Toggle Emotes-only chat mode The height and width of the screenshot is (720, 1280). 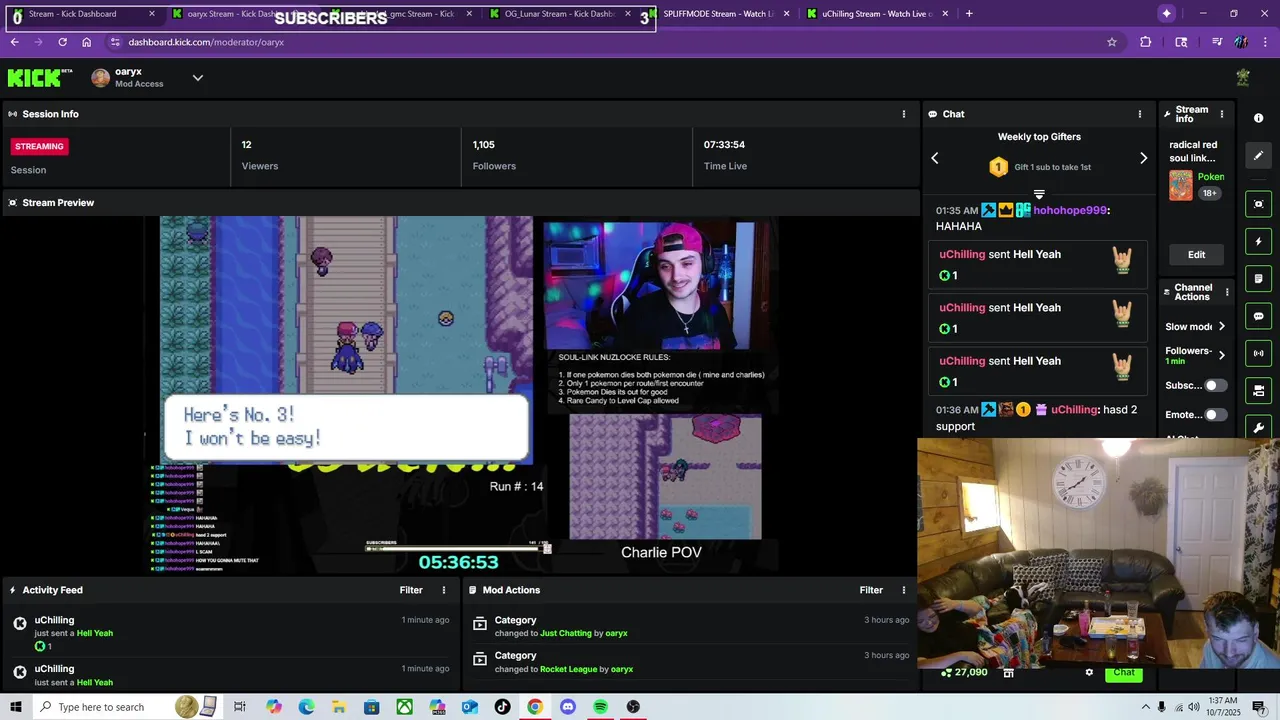click(x=1215, y=414)
